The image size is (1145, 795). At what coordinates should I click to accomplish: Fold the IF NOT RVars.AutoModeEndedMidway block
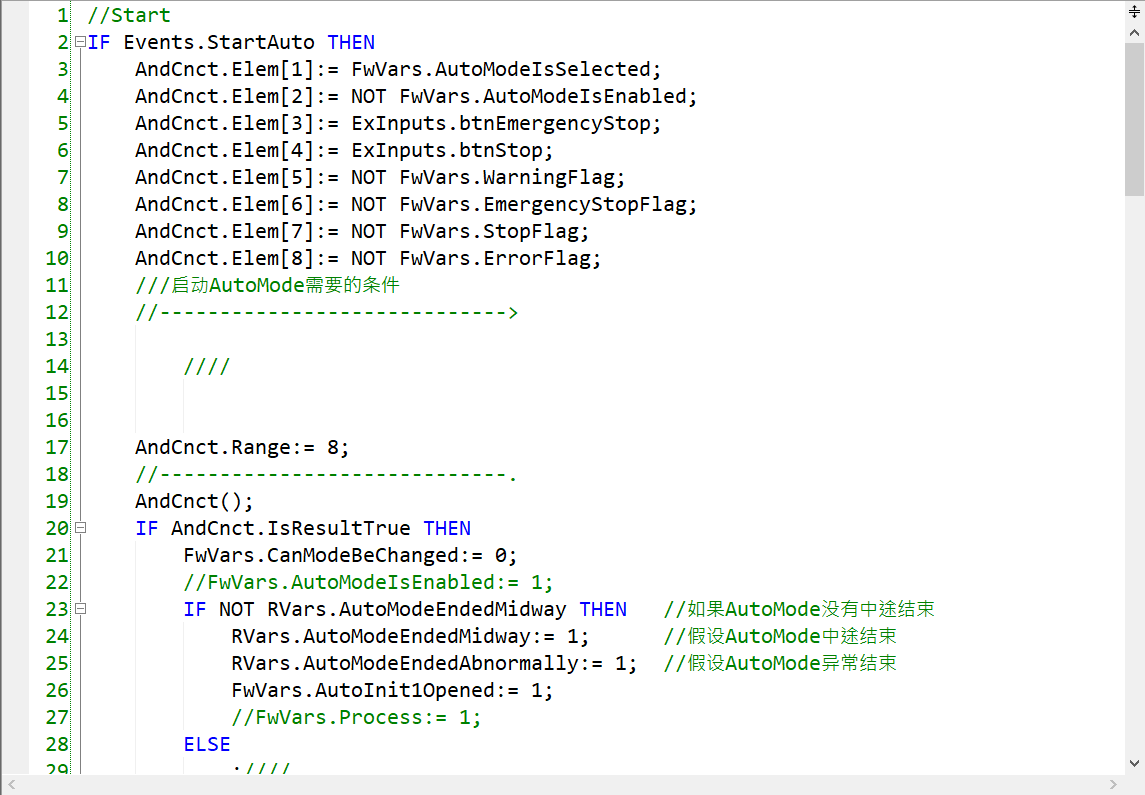tap(80, 609)
